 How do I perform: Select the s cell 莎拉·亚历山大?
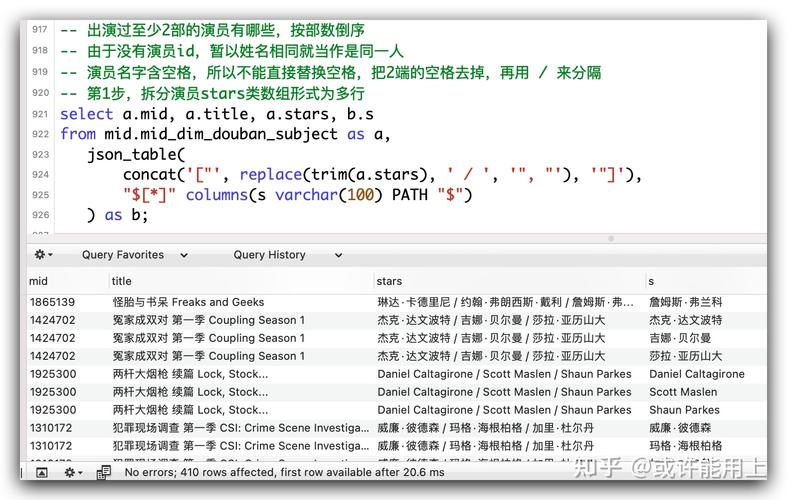(x=686, y=356)
